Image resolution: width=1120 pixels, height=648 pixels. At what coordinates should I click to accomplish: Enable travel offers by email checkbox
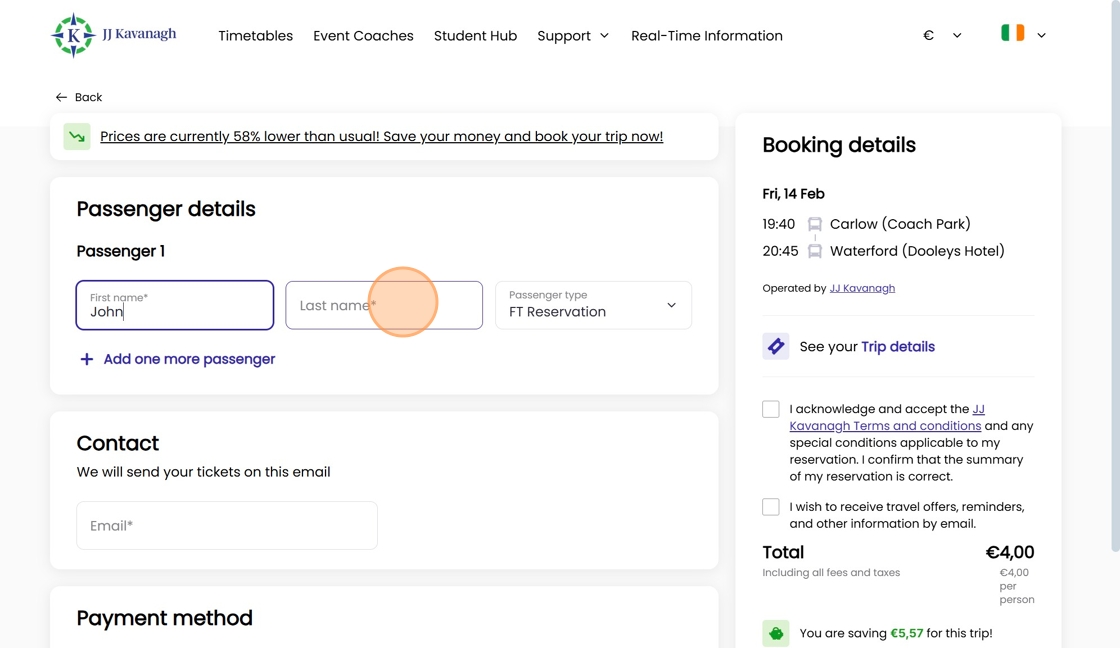(x=771, y=507)
